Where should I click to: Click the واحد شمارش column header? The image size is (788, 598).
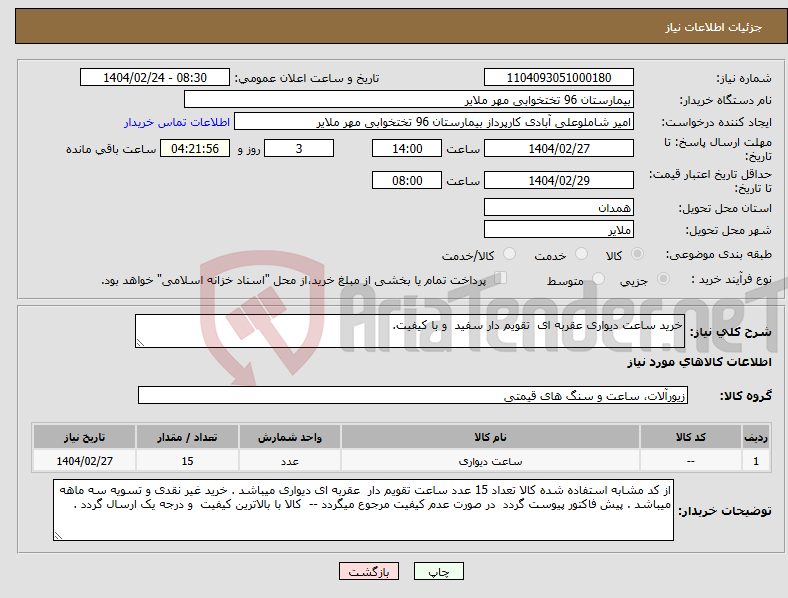click(x=290, y=437)
